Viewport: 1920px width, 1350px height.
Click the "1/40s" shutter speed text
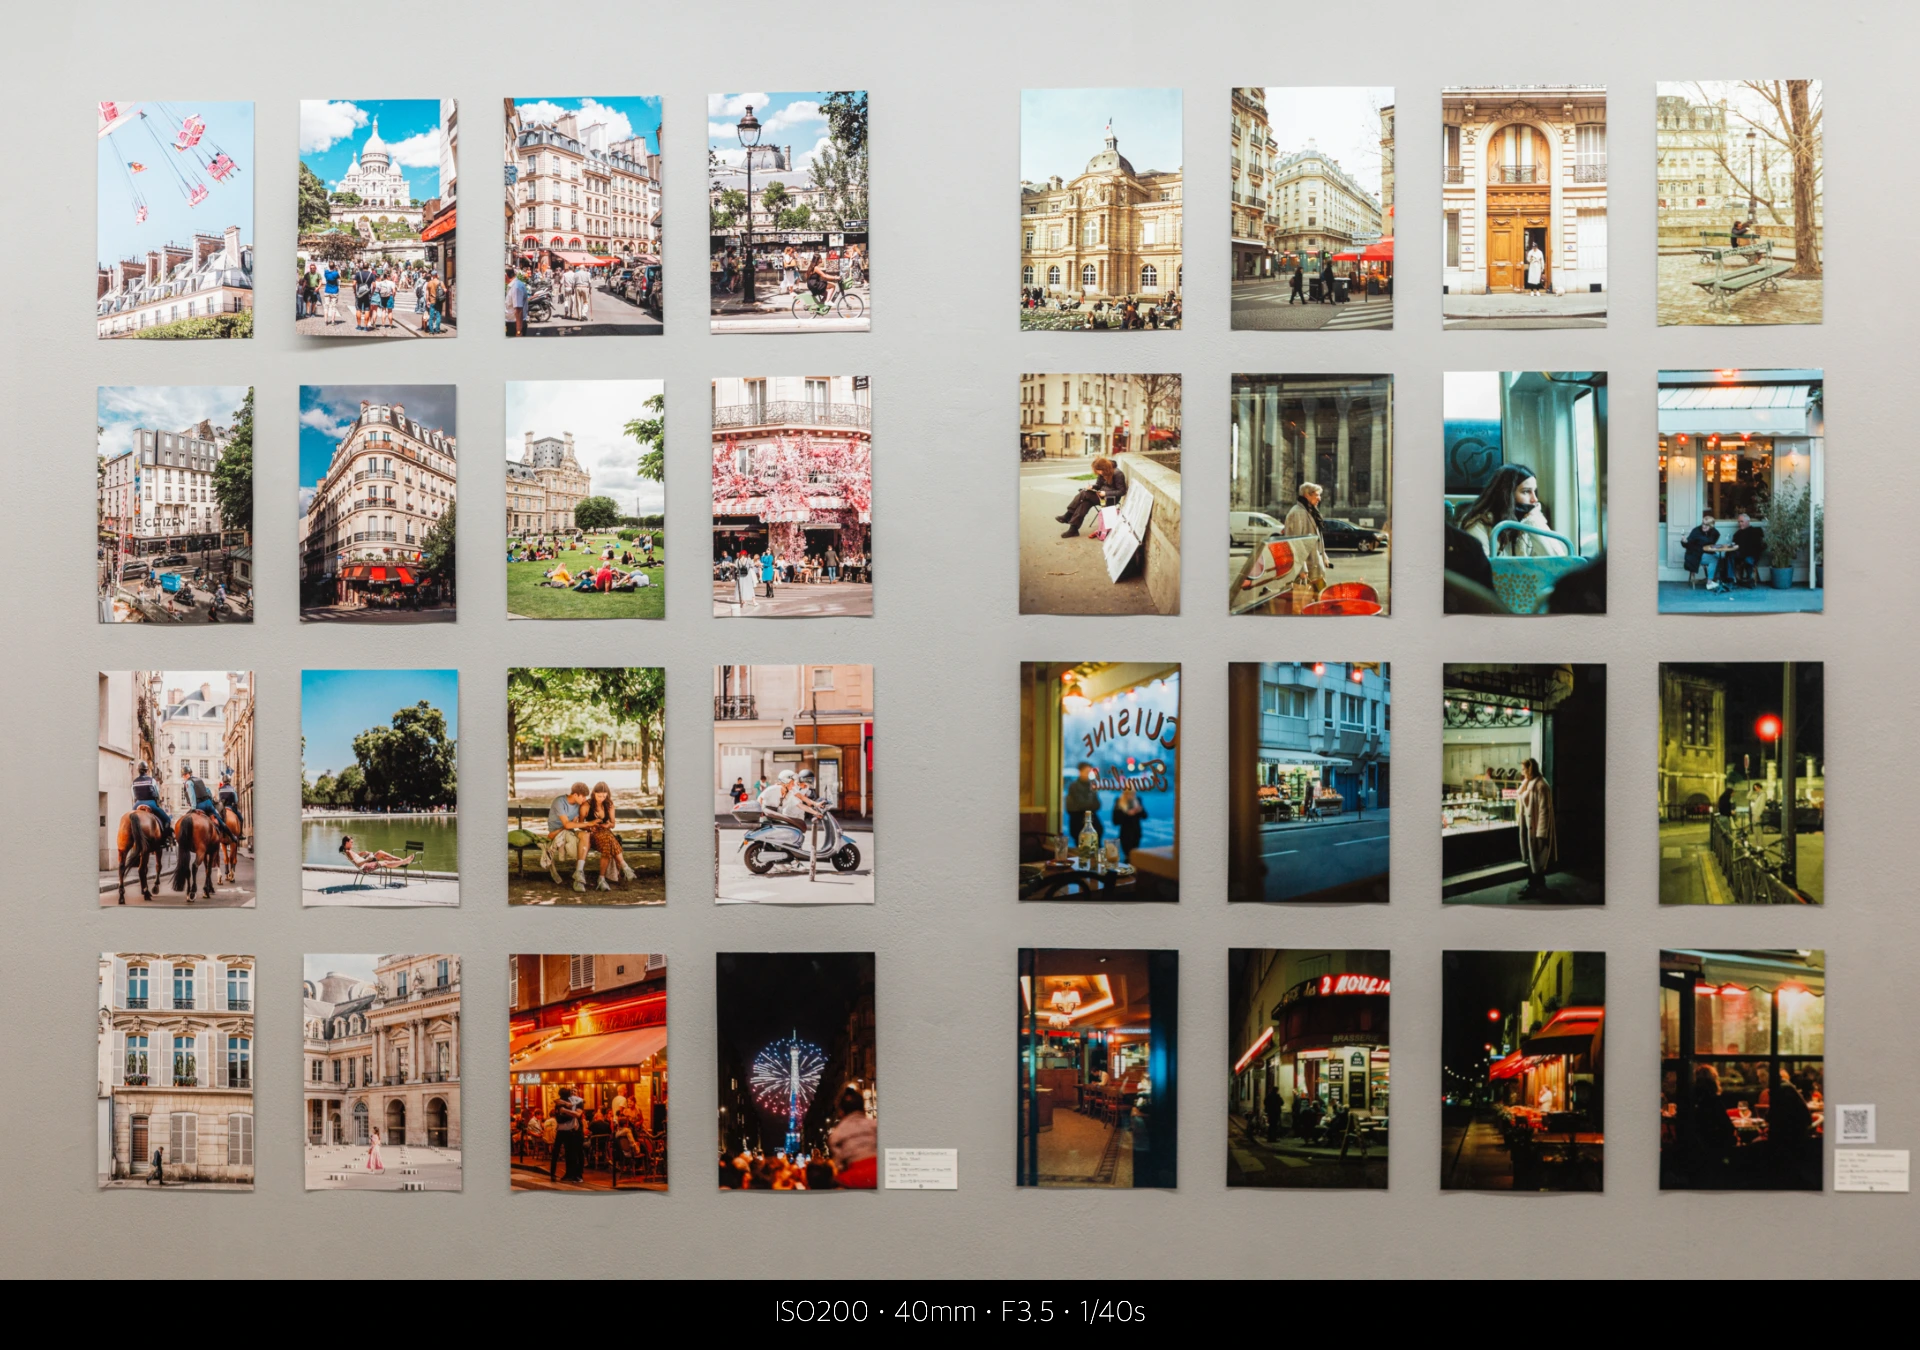(x=1112, y=1312)
